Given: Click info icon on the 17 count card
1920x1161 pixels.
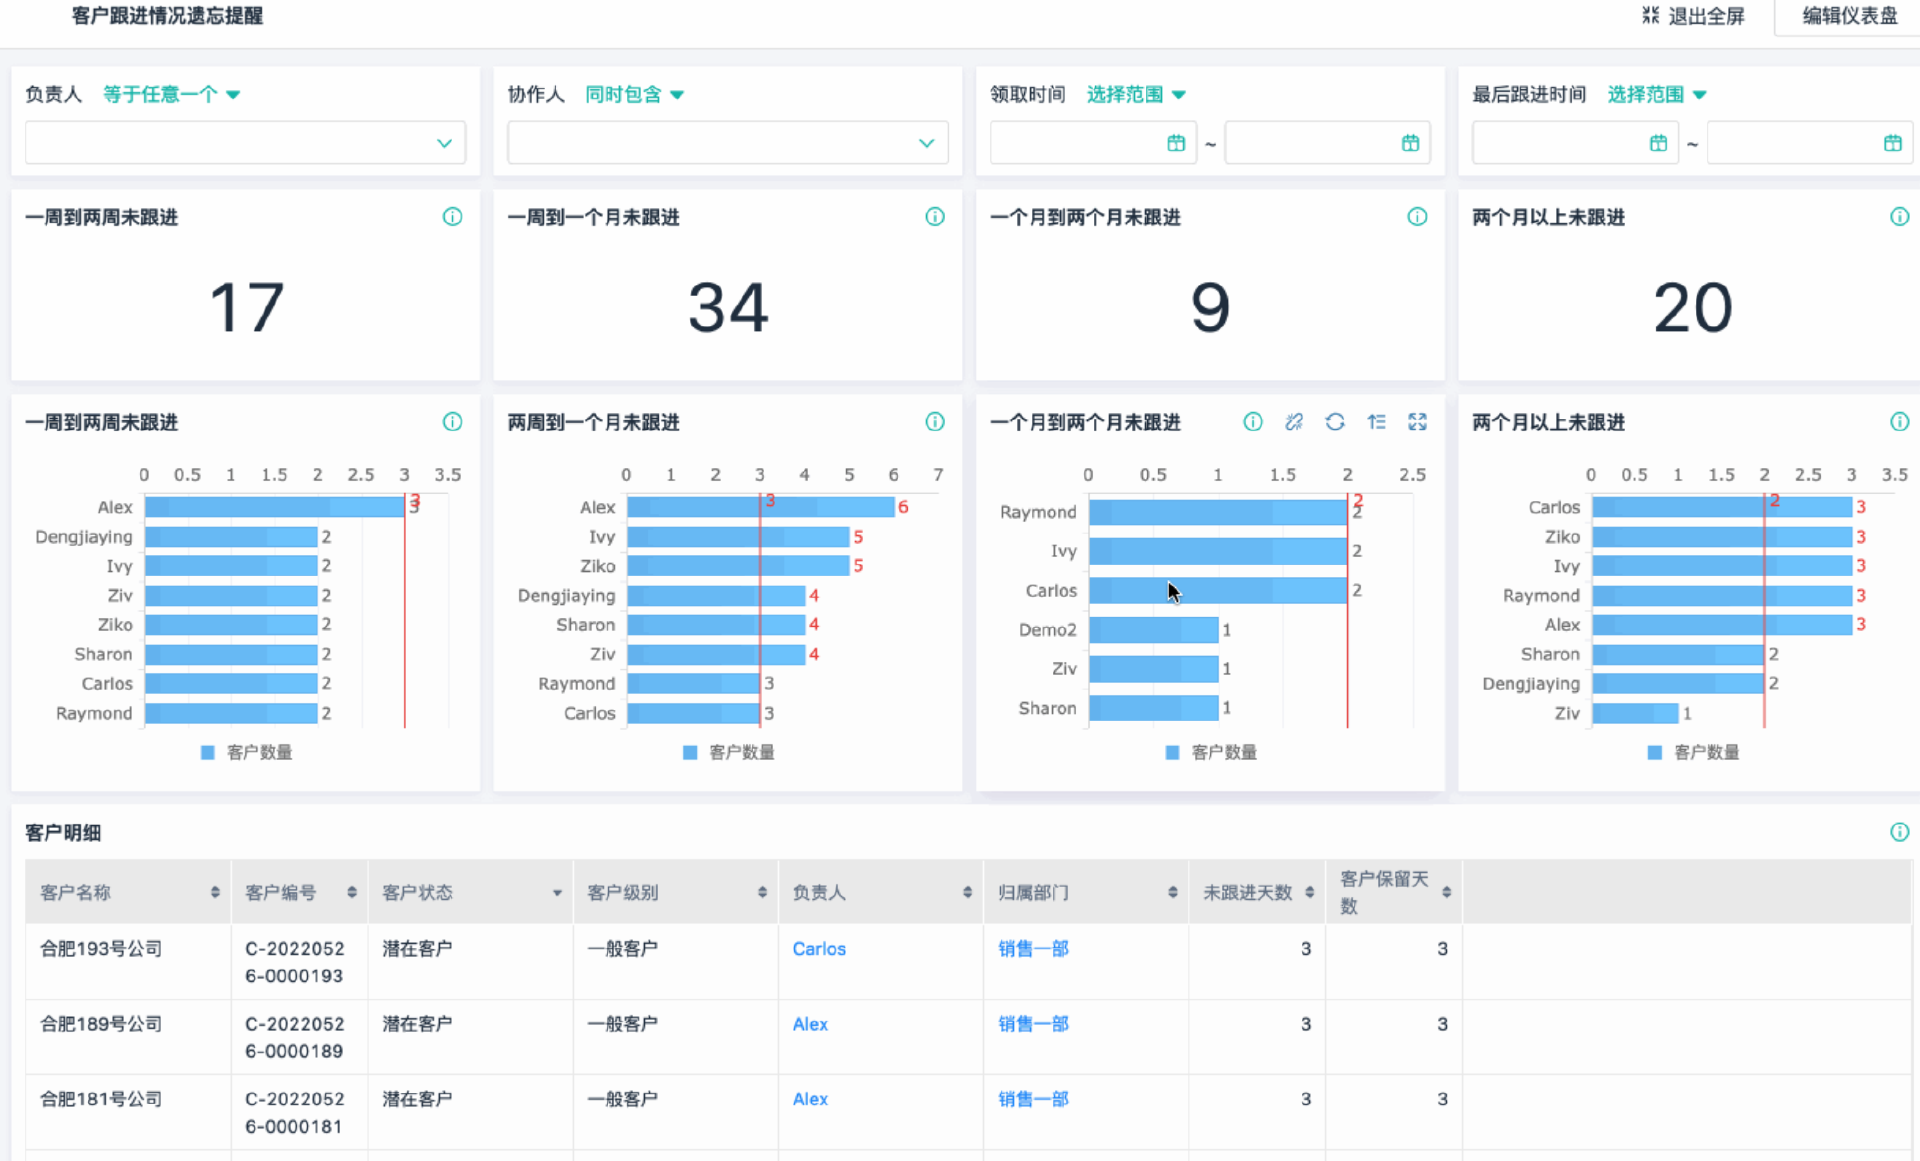Looking at the screenshot, I should click(452, 217).
